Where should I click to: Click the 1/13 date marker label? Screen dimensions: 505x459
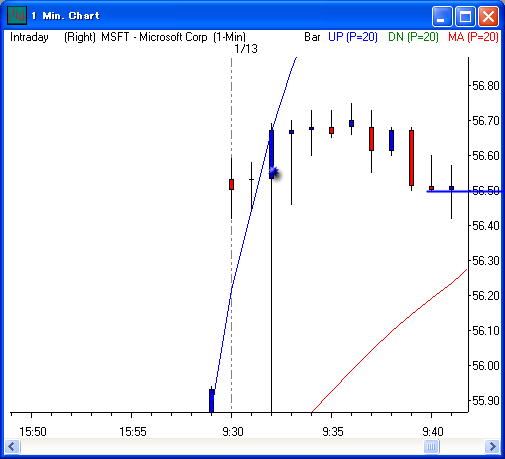246,49
